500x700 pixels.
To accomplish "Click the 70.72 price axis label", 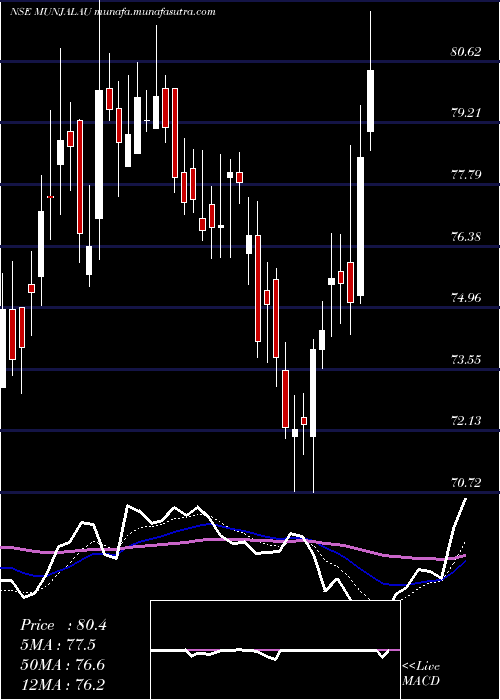I will [x=466, y=483].
